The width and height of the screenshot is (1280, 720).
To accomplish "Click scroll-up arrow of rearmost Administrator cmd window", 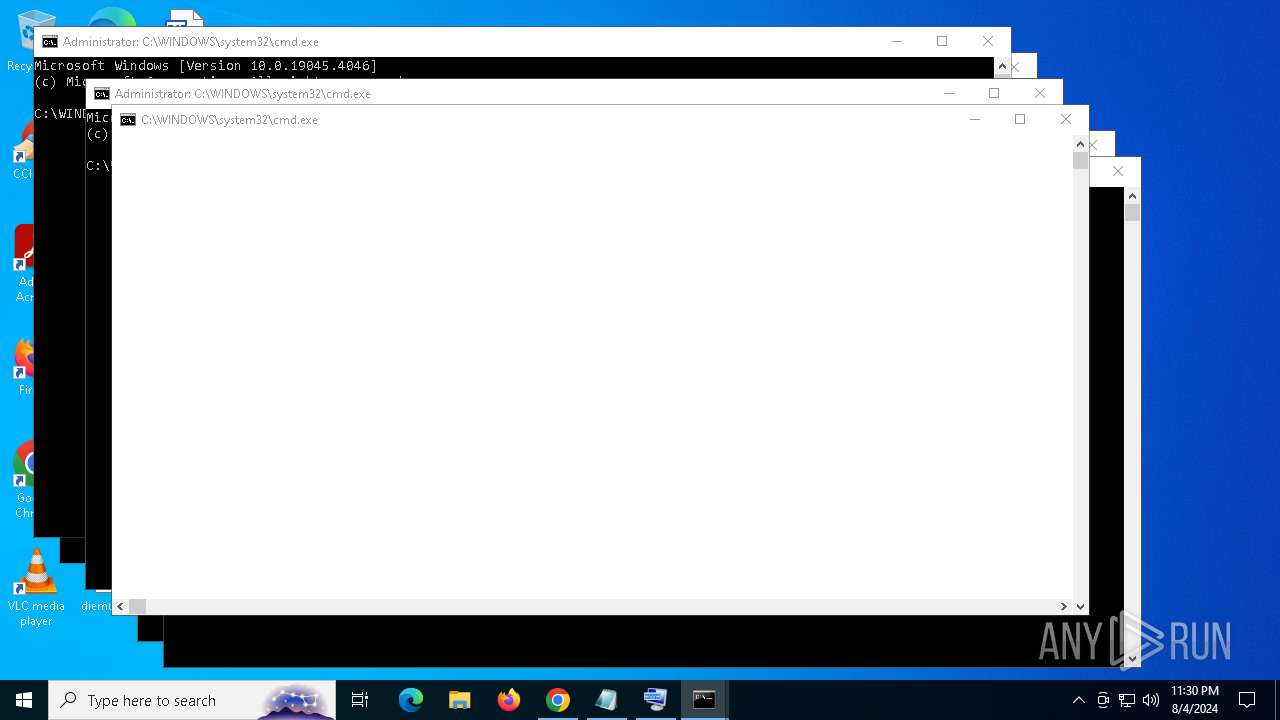I will tap(1002, 66).
